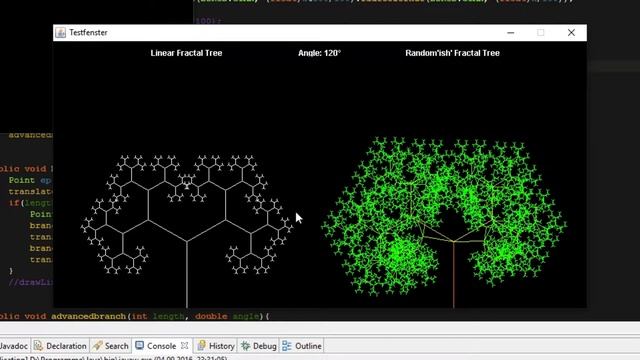Open the Debug tab
640x360 pixels.
coord(259,346)
